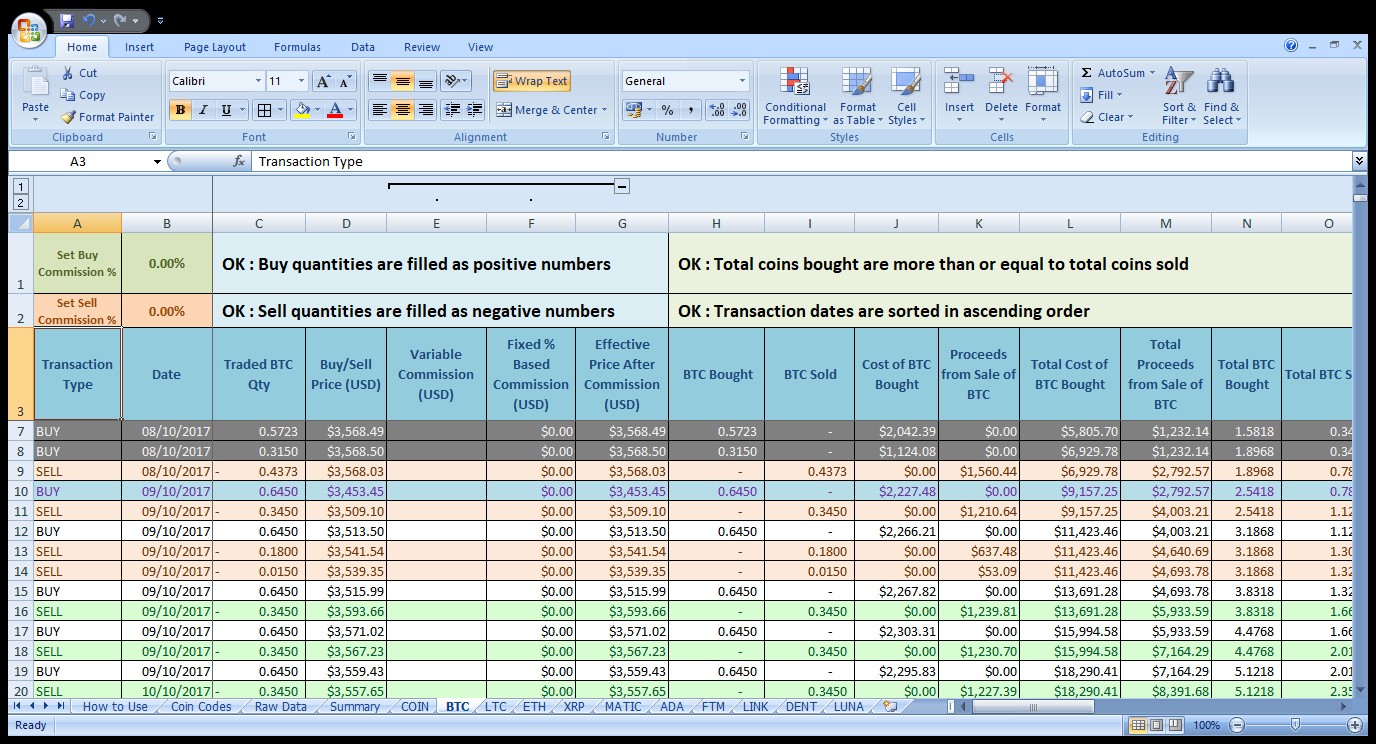Show outline level 1 columns
The height and width of the screenshot is (744, 1376).
pyautogui.click(x=21, y=186)
